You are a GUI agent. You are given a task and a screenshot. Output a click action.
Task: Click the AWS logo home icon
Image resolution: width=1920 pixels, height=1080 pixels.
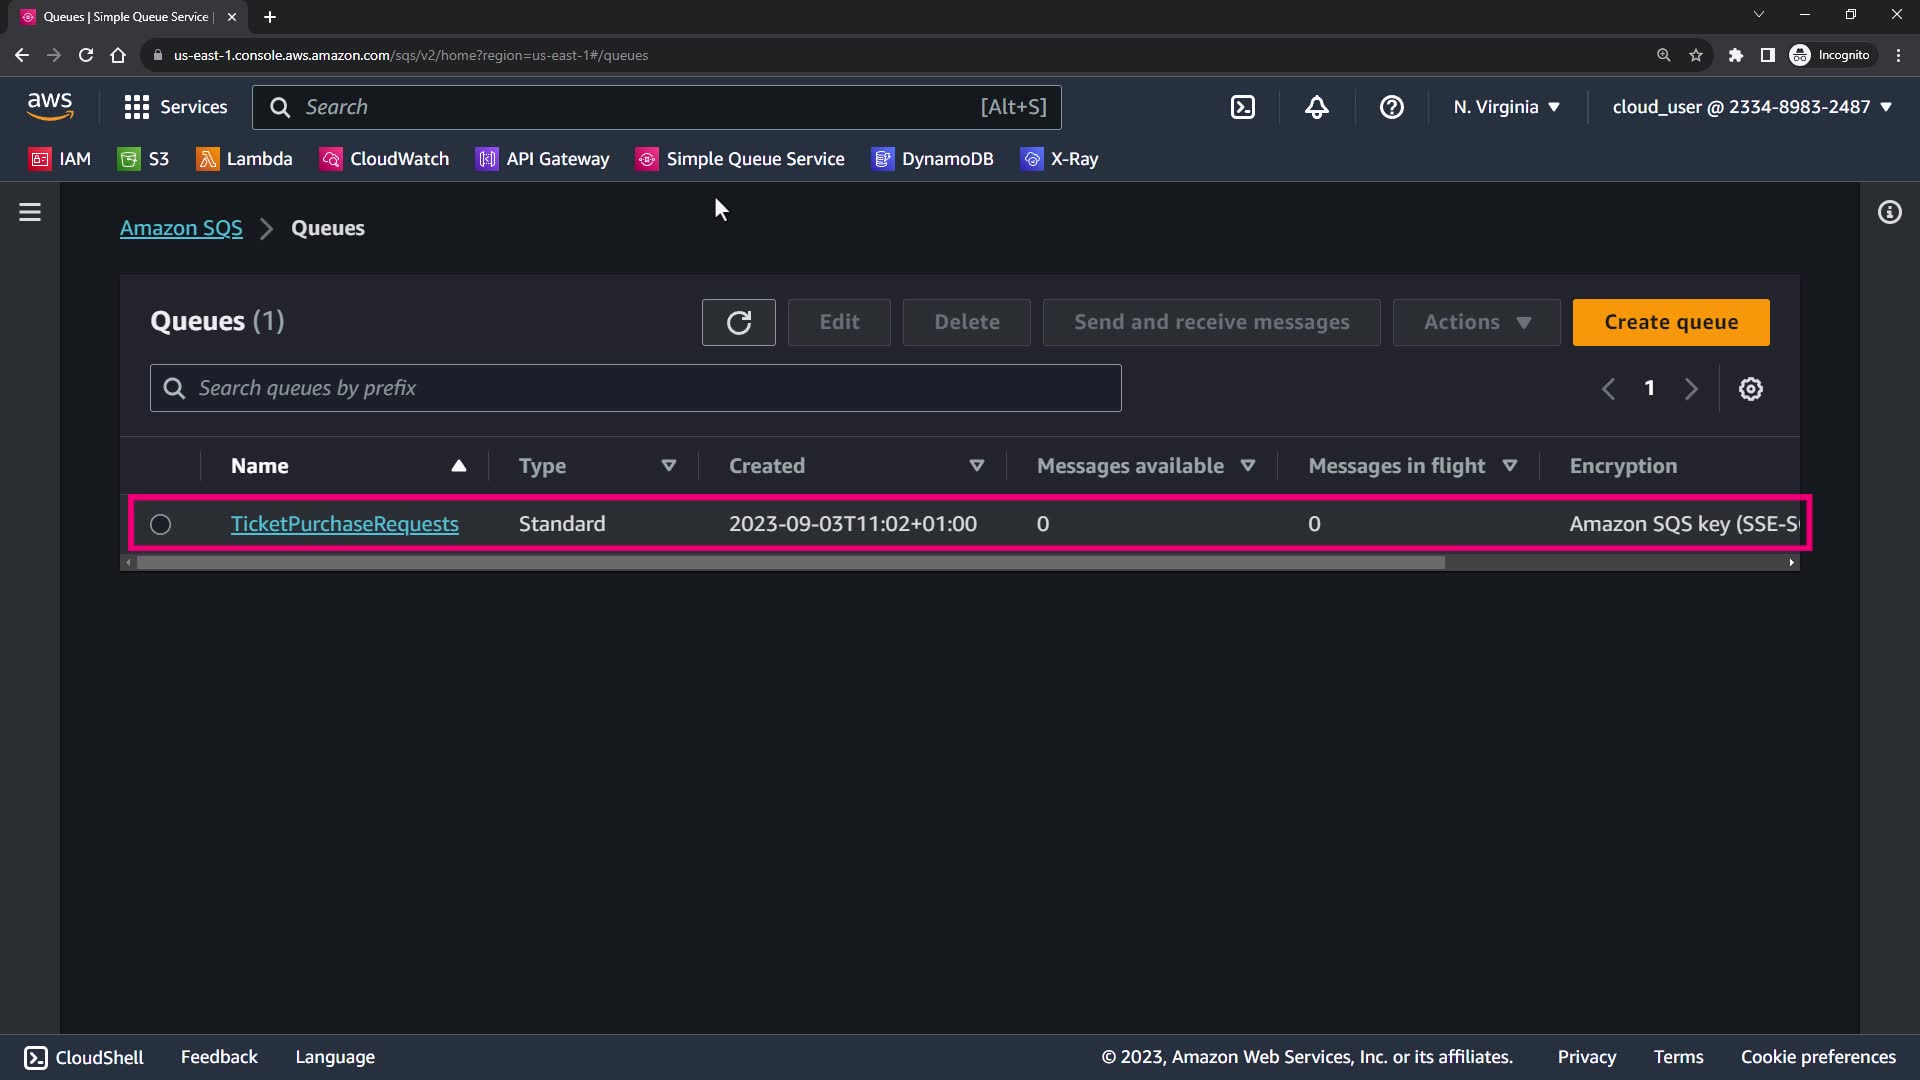pyautogui.click(x=50, y=106)
